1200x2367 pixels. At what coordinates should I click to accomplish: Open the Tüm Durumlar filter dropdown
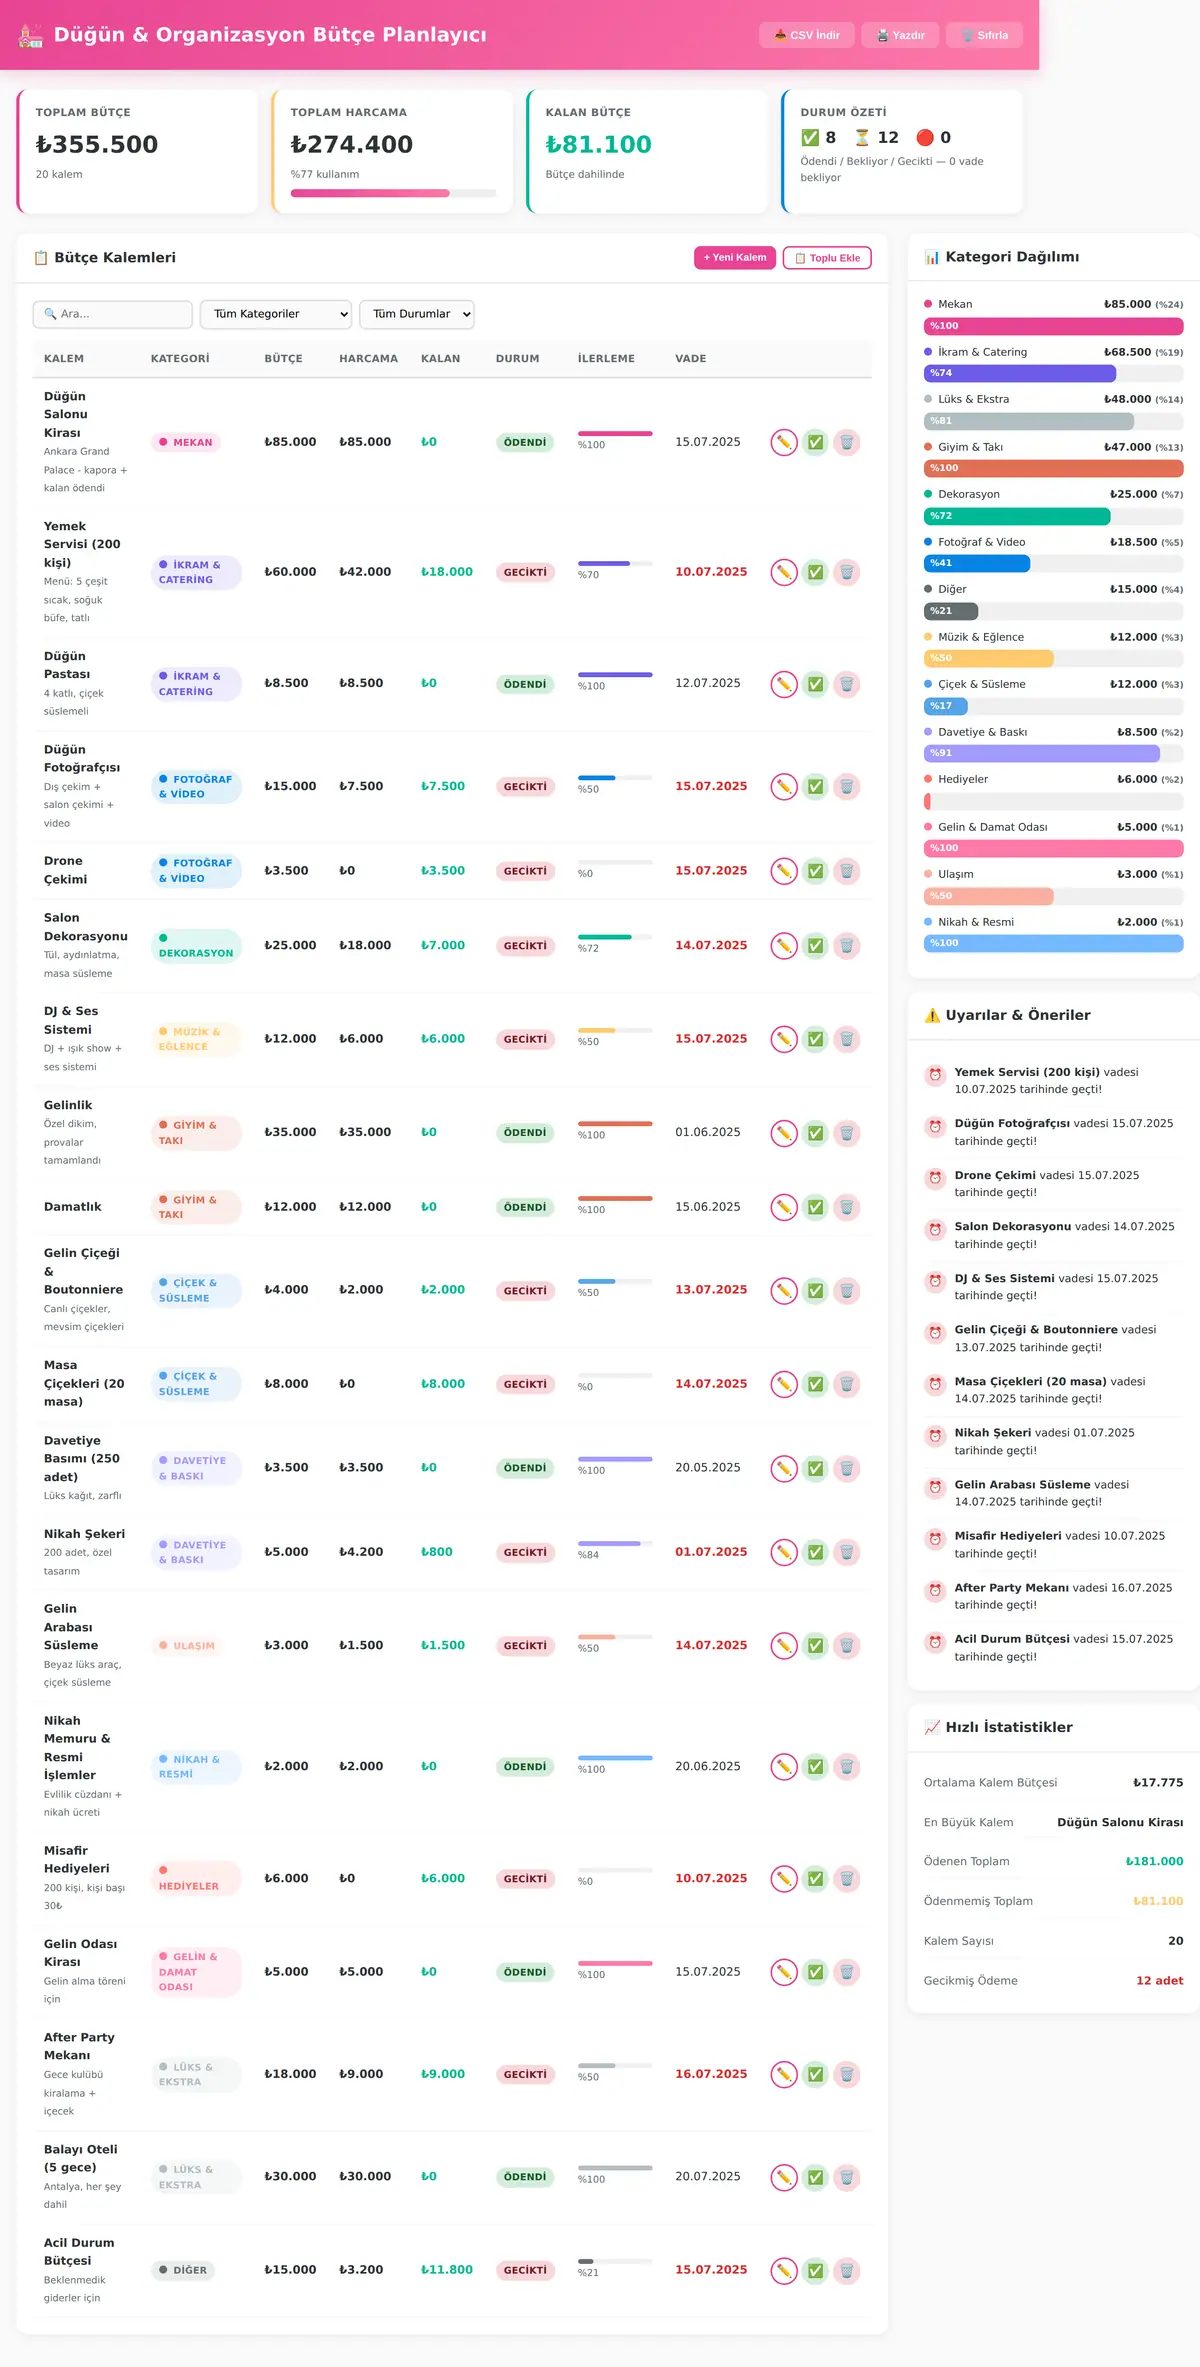coord(417,314)
